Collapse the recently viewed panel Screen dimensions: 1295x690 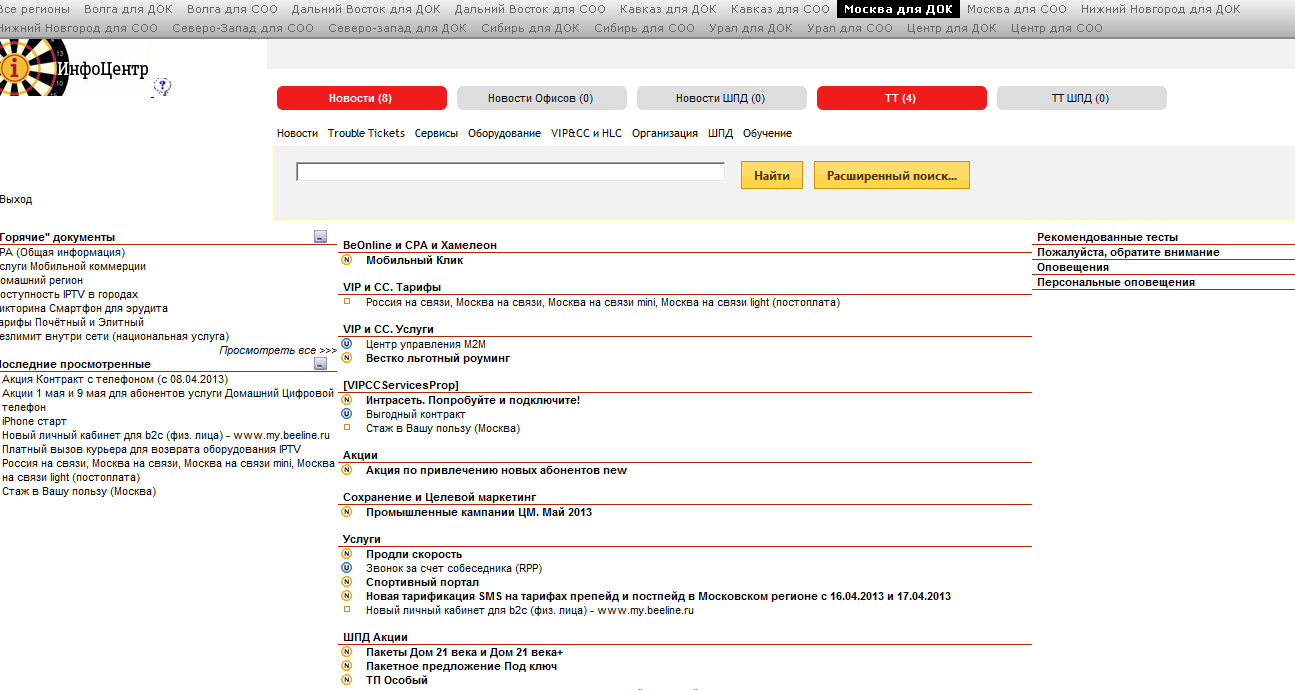(x=320, y=364)
